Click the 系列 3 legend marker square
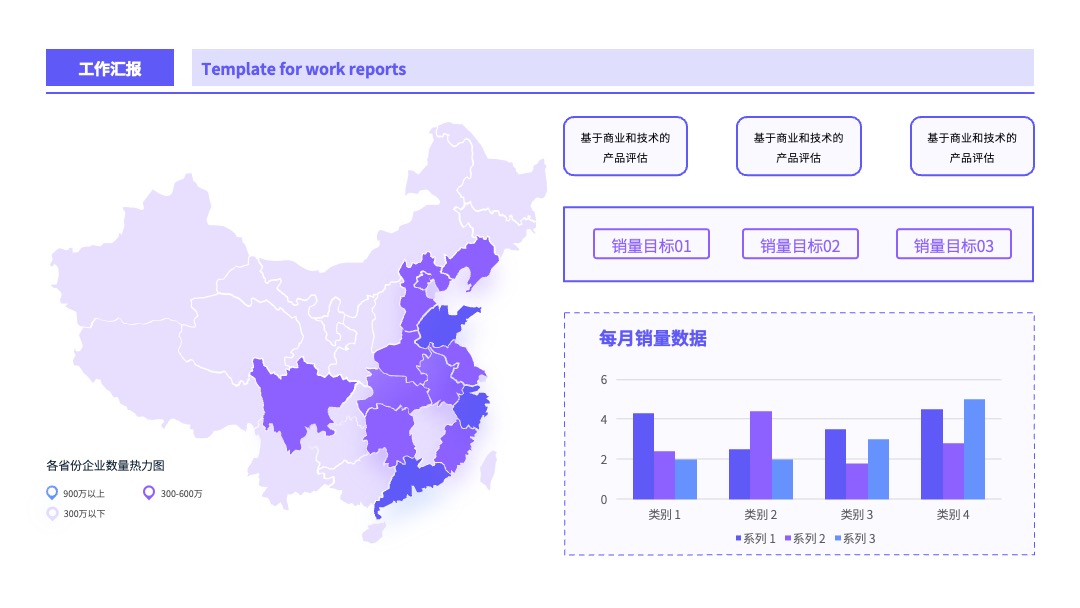1080x608 pixels. click(838, 538)
